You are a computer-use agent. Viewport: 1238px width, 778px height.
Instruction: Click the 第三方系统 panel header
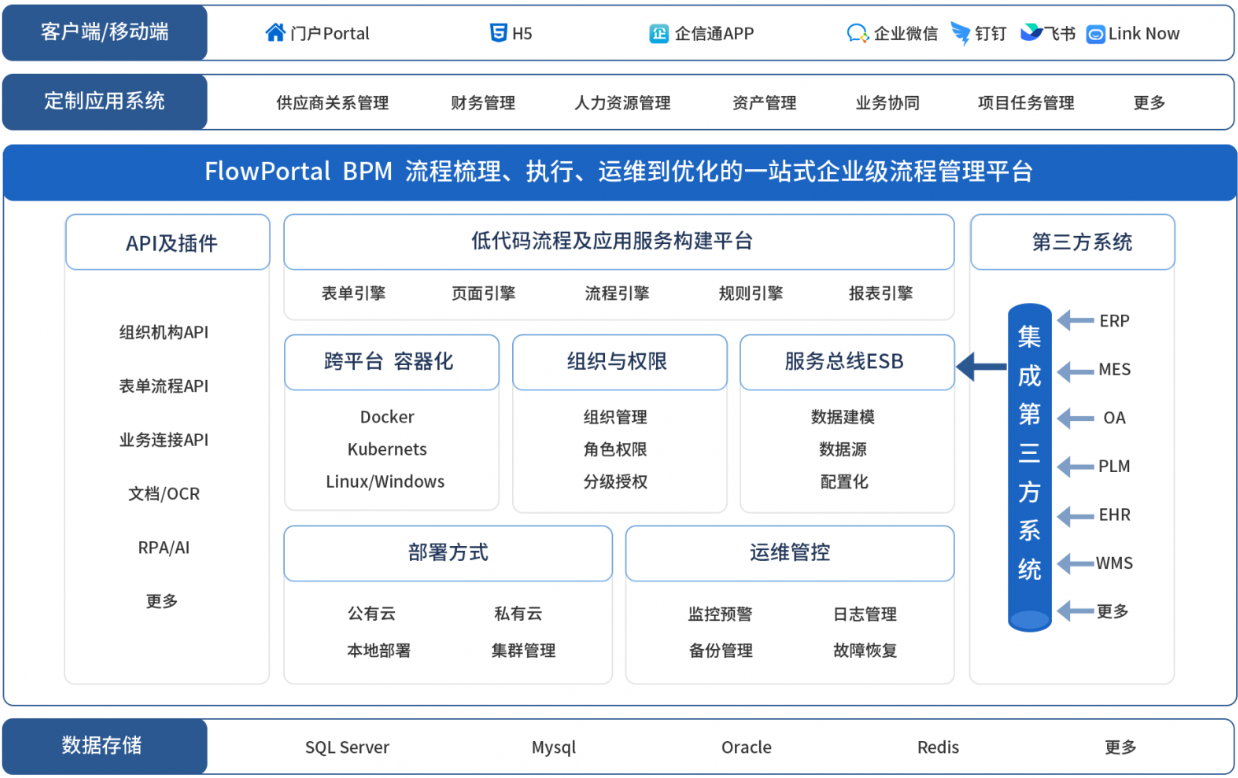point(1071,241)
